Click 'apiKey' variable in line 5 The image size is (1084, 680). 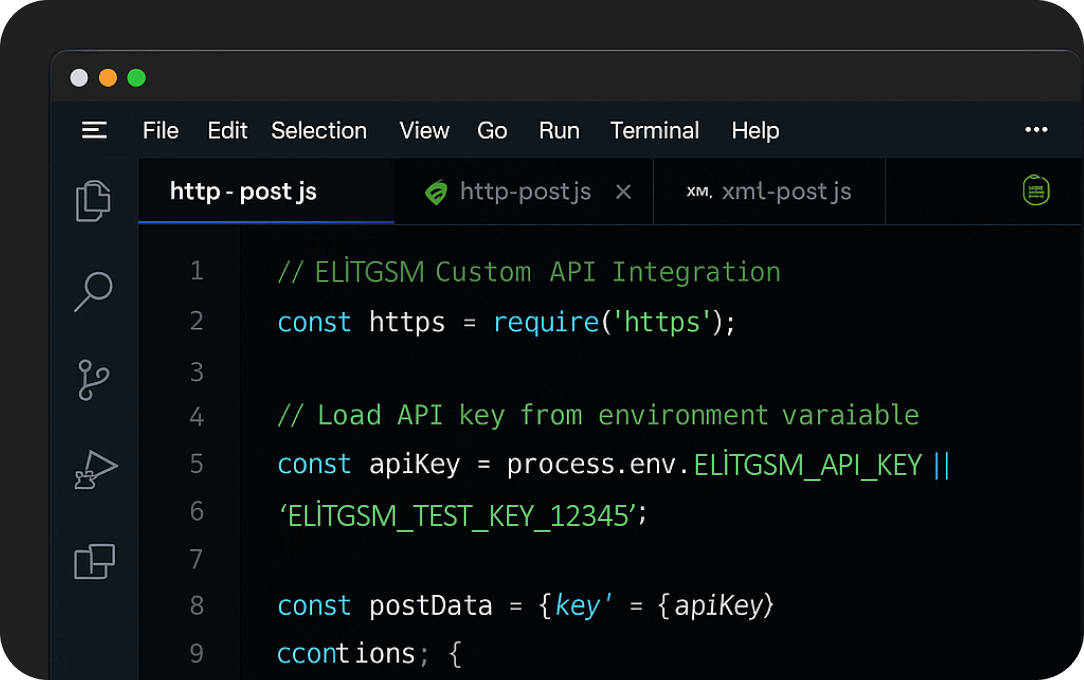coord(414,464)
